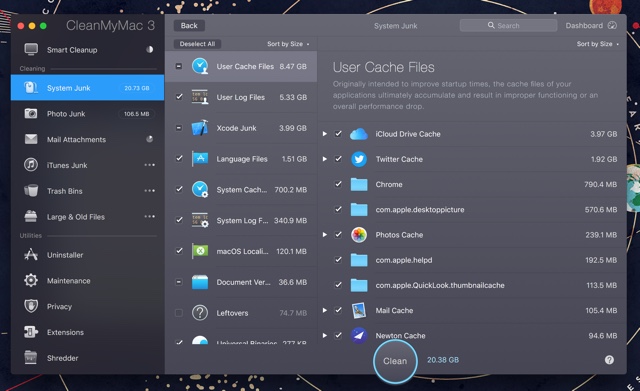This screenshot has height=391, width=640.
Task: Open the Dashboard
Action: coord(591,25)
